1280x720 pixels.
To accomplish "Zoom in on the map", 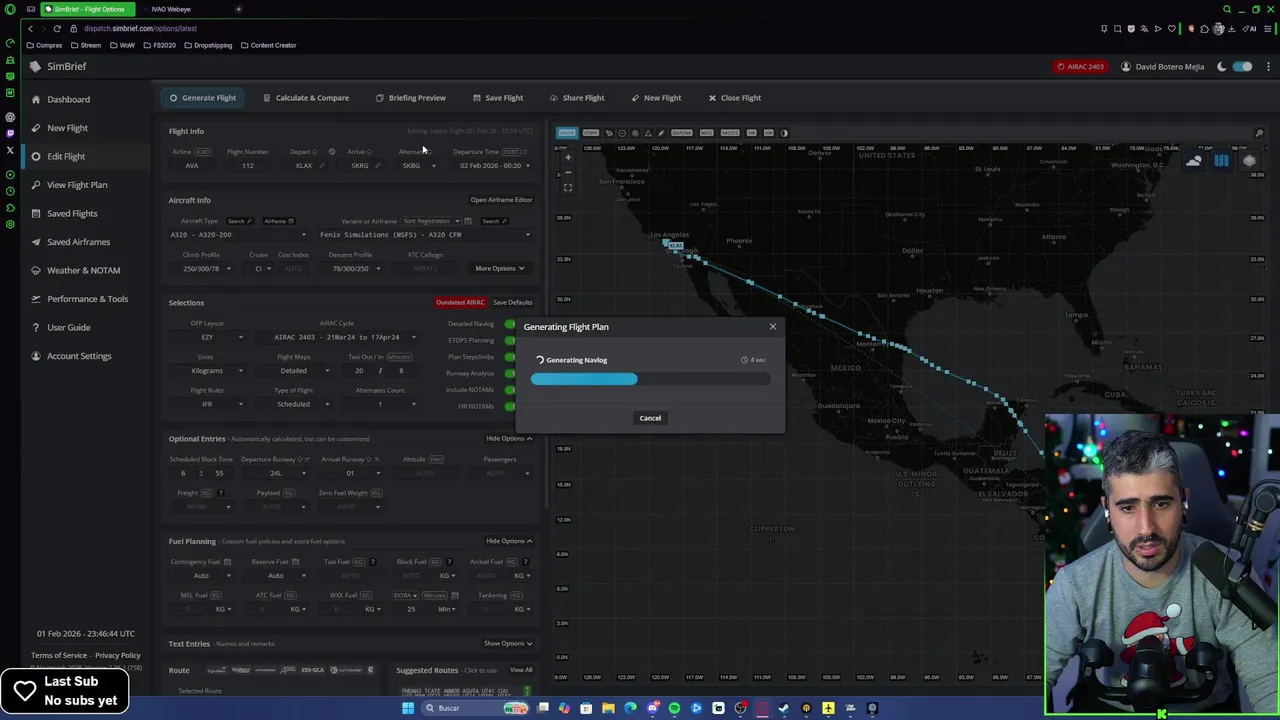I will click(x=568, y=157).
